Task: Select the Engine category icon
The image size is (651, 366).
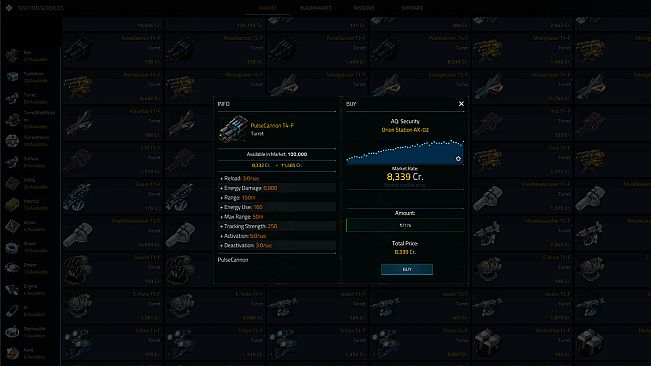Action: [12, 289]
